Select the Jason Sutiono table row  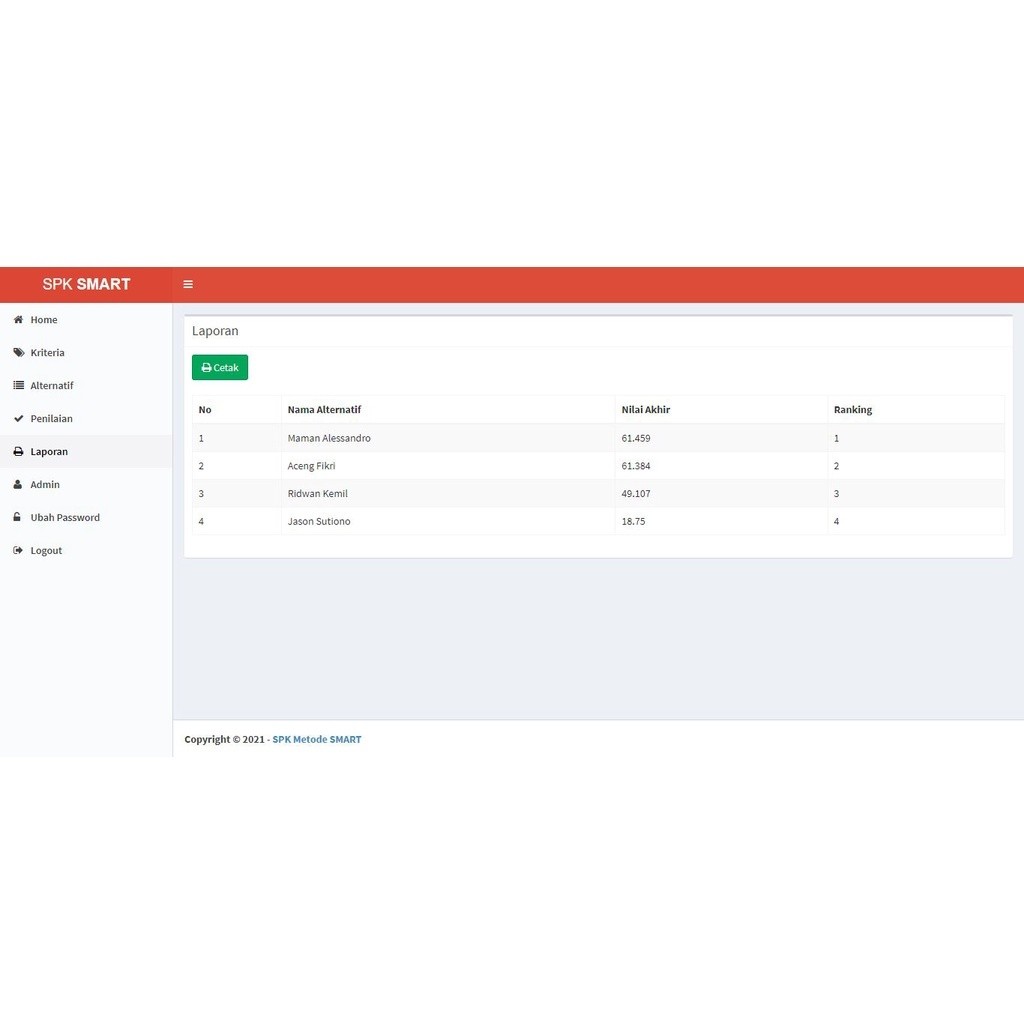tap(598, 521)
